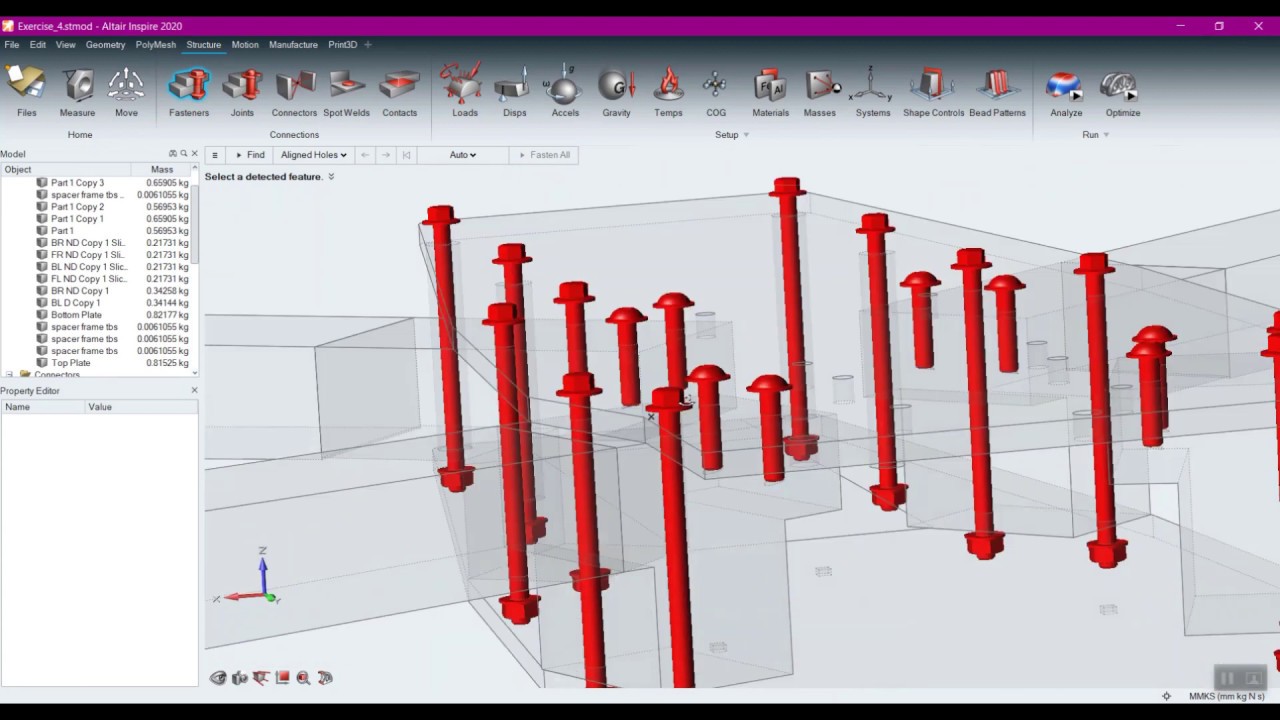Switch to the Motion ribbon tab
Screen dimensions: 1280x720
(245, 45)
